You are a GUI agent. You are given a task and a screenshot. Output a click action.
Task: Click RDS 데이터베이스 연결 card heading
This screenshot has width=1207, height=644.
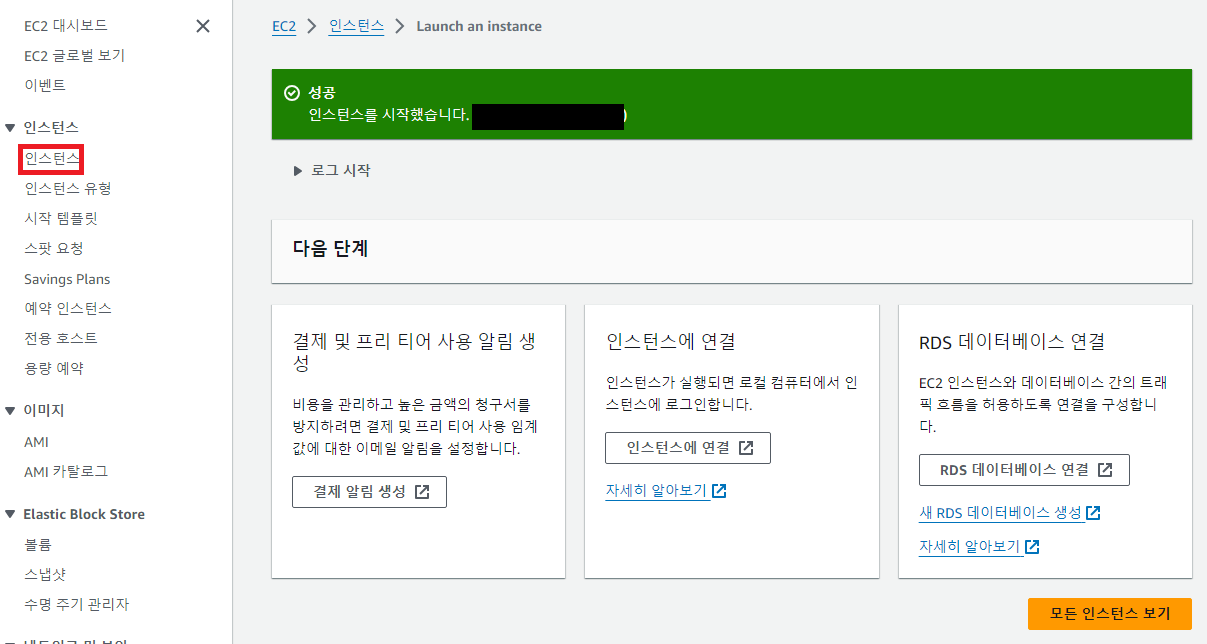1012,342
